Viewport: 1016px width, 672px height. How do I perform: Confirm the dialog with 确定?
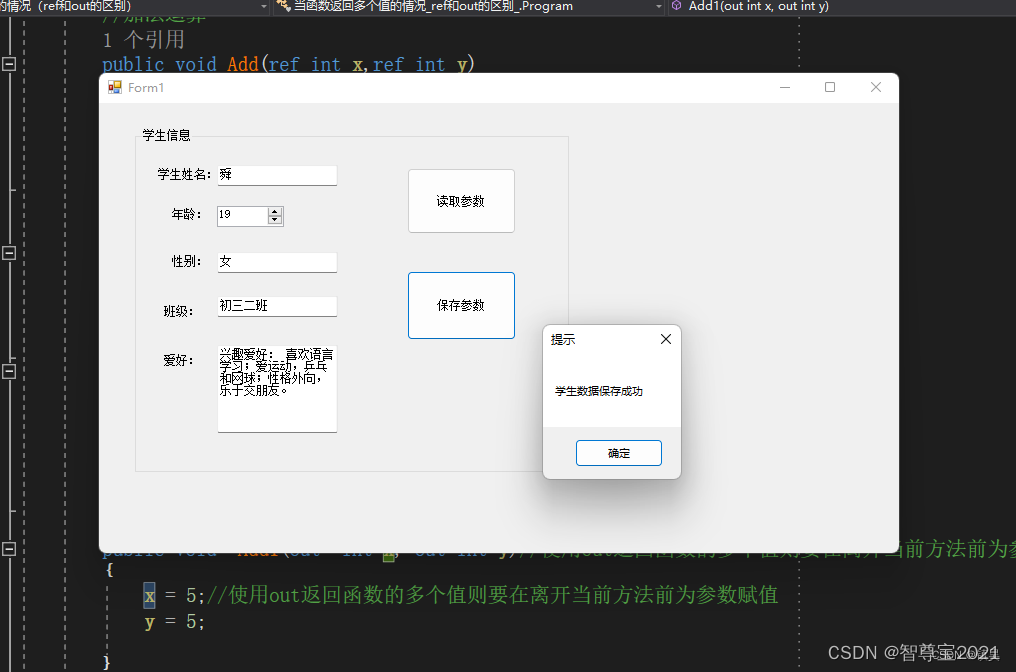coord(618,453)
